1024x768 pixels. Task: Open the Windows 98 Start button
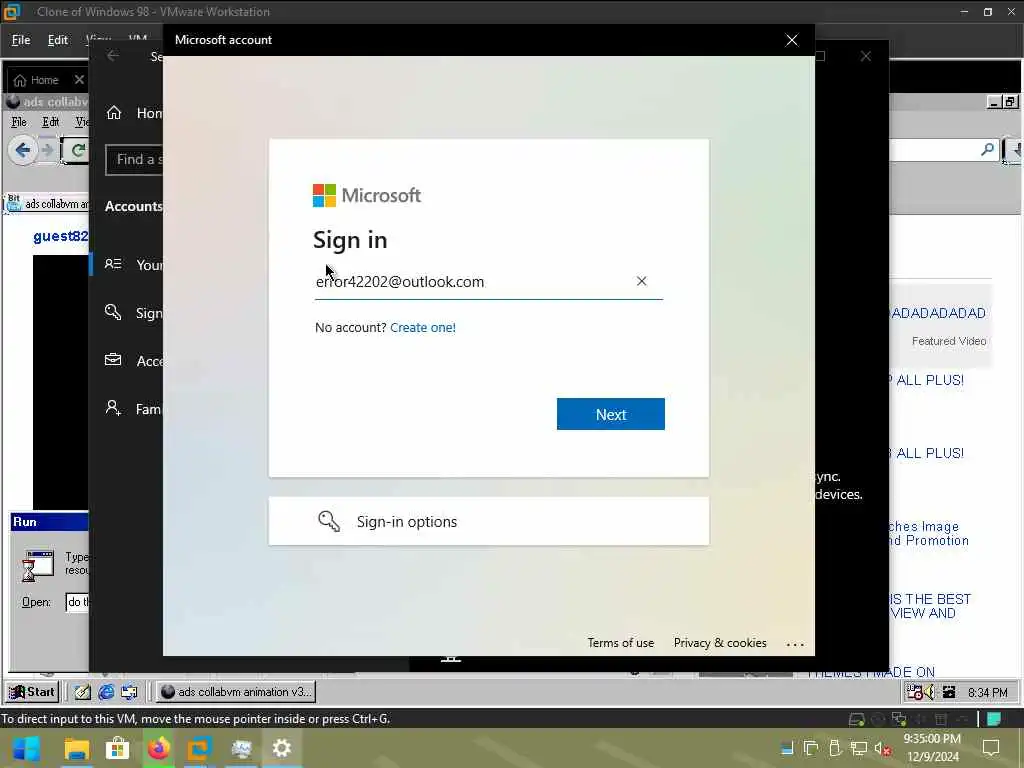(31, 692)
